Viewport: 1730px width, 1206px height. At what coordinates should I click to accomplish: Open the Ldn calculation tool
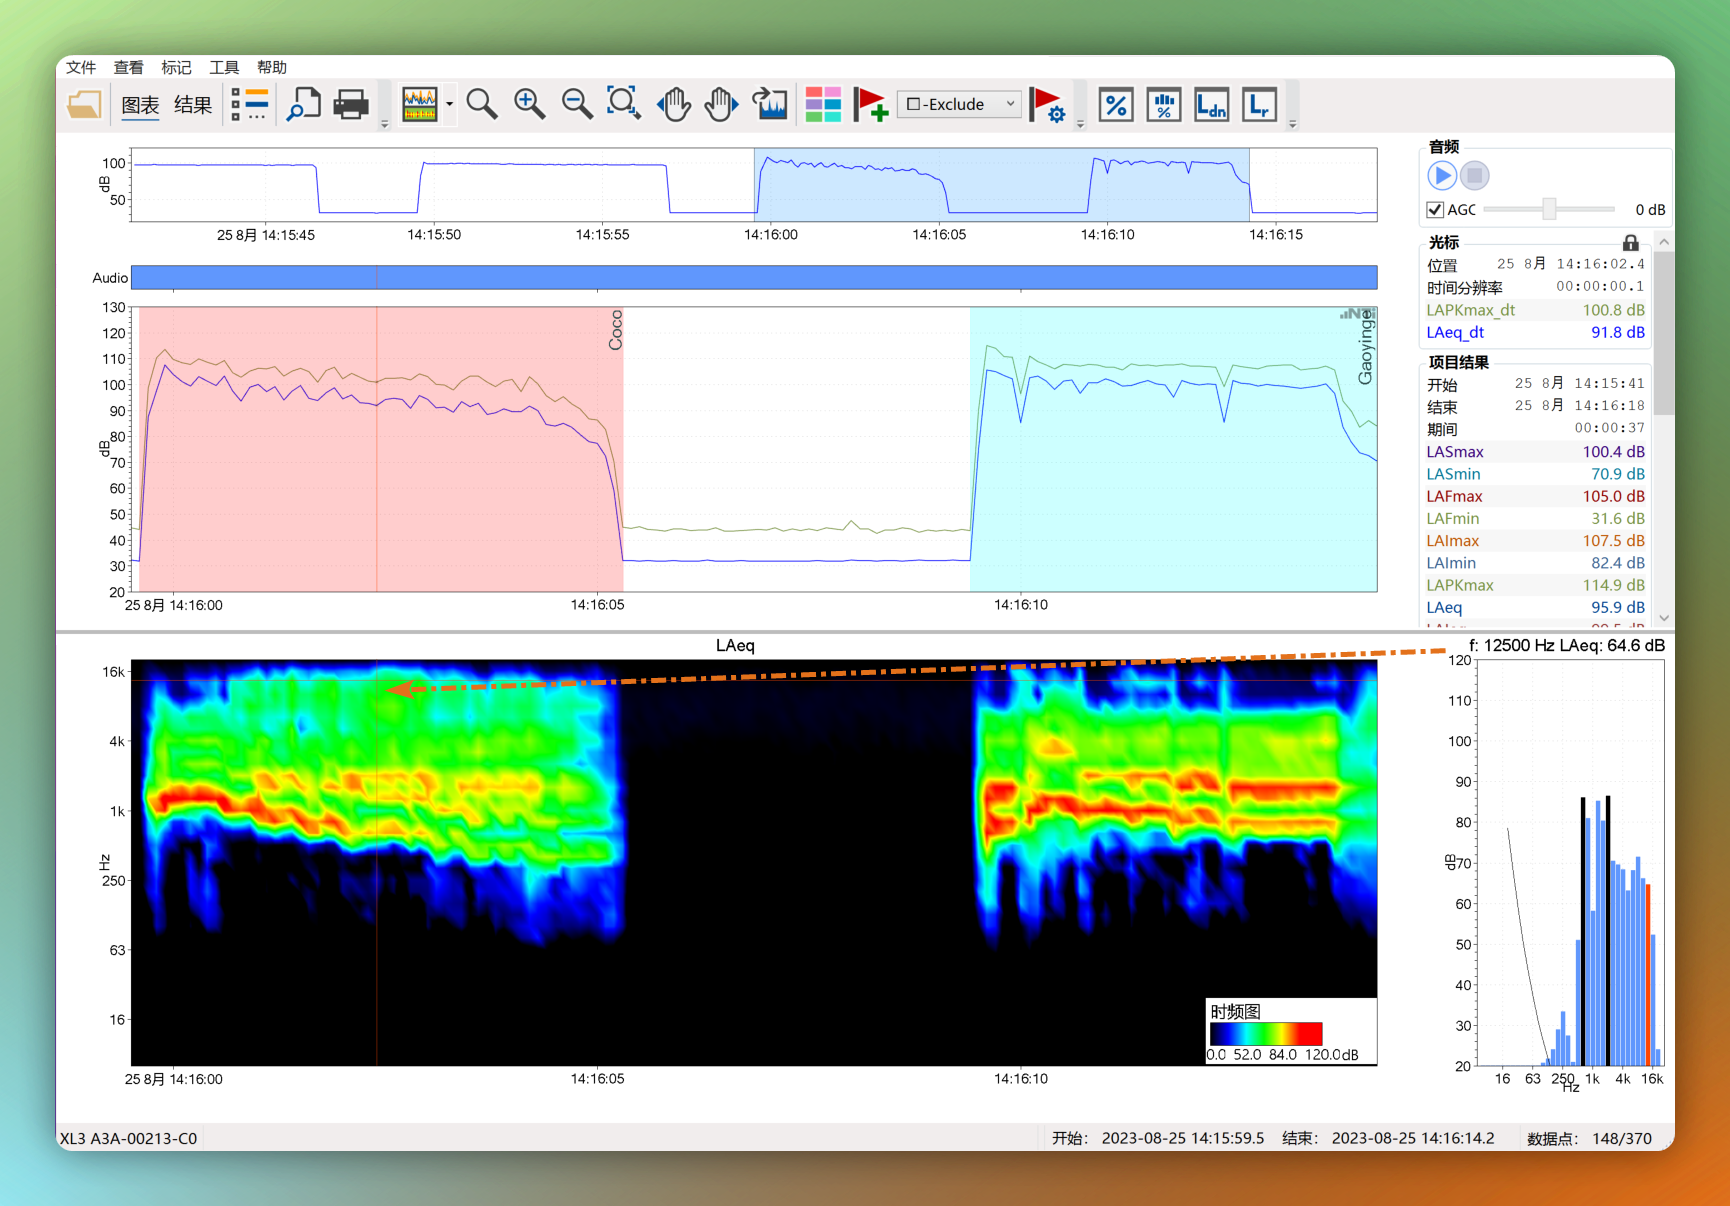pos(1211,104)
